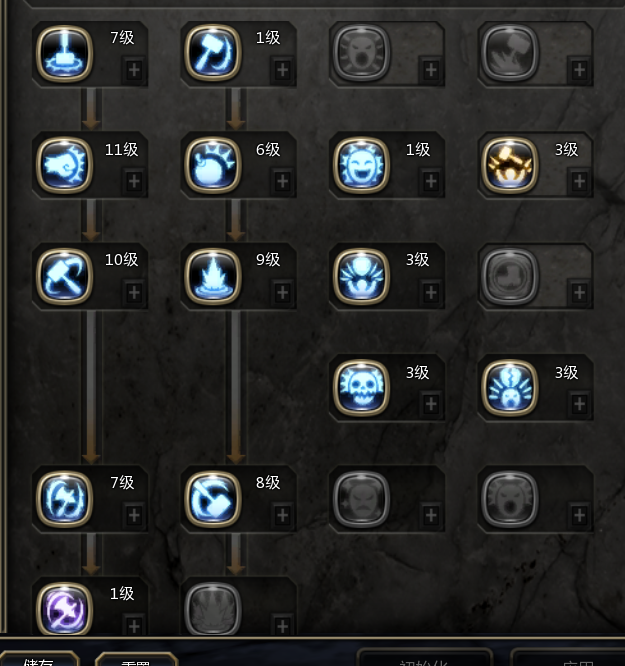
Task: Click plus on the skull skill
Action: click(x=431, y=404)
